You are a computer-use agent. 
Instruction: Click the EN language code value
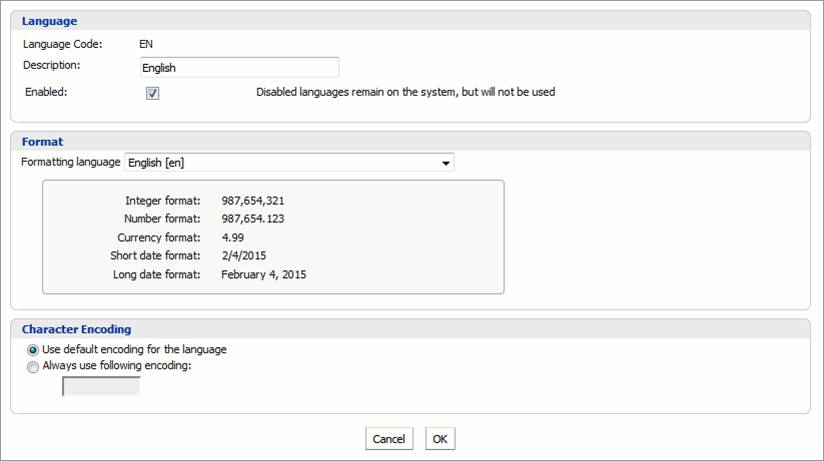click(x=146, y=44)
